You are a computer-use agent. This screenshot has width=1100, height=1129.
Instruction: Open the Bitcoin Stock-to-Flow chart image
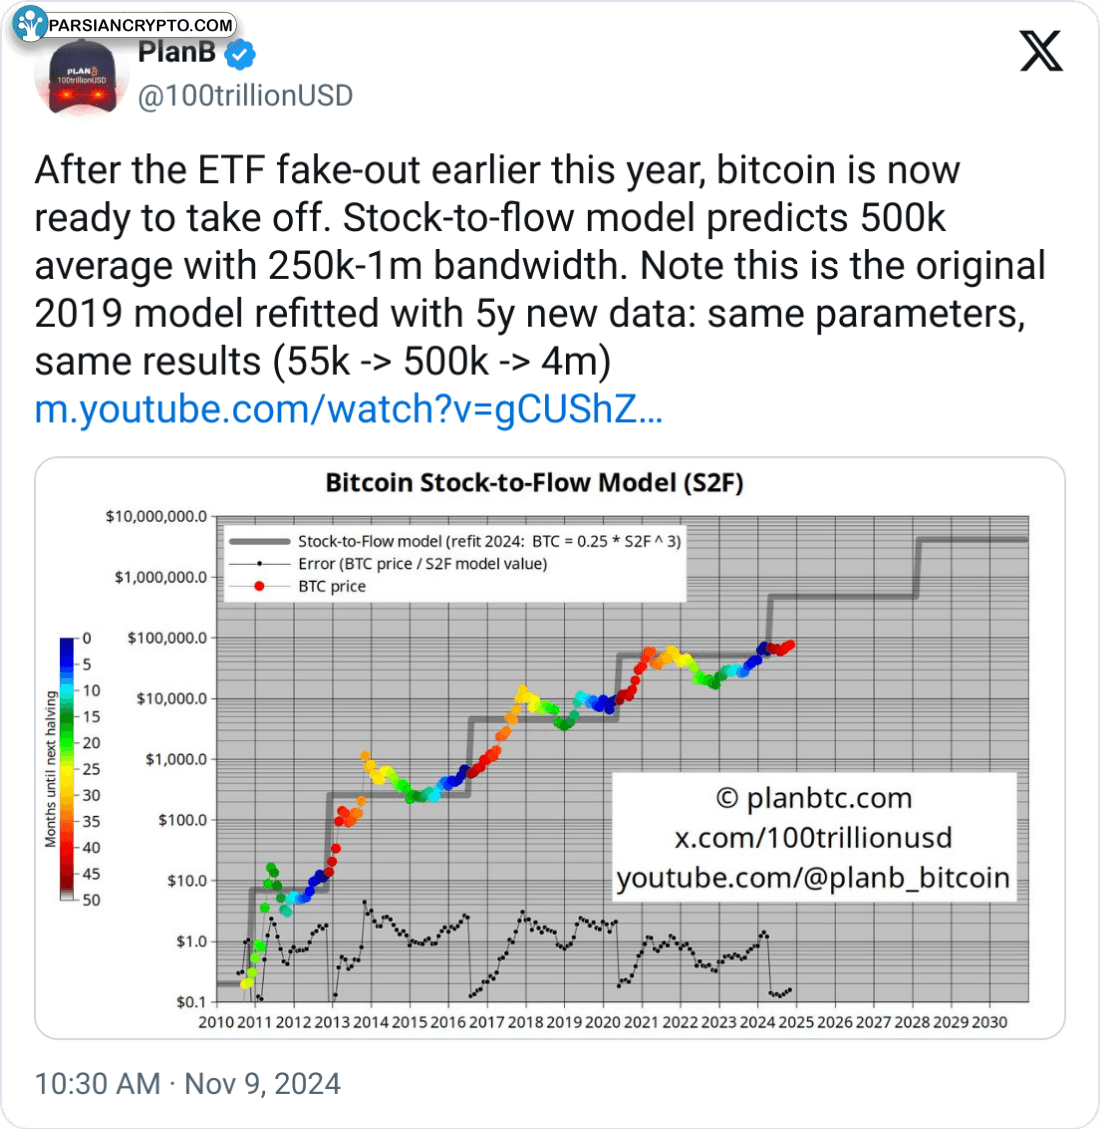pos(550,747)
